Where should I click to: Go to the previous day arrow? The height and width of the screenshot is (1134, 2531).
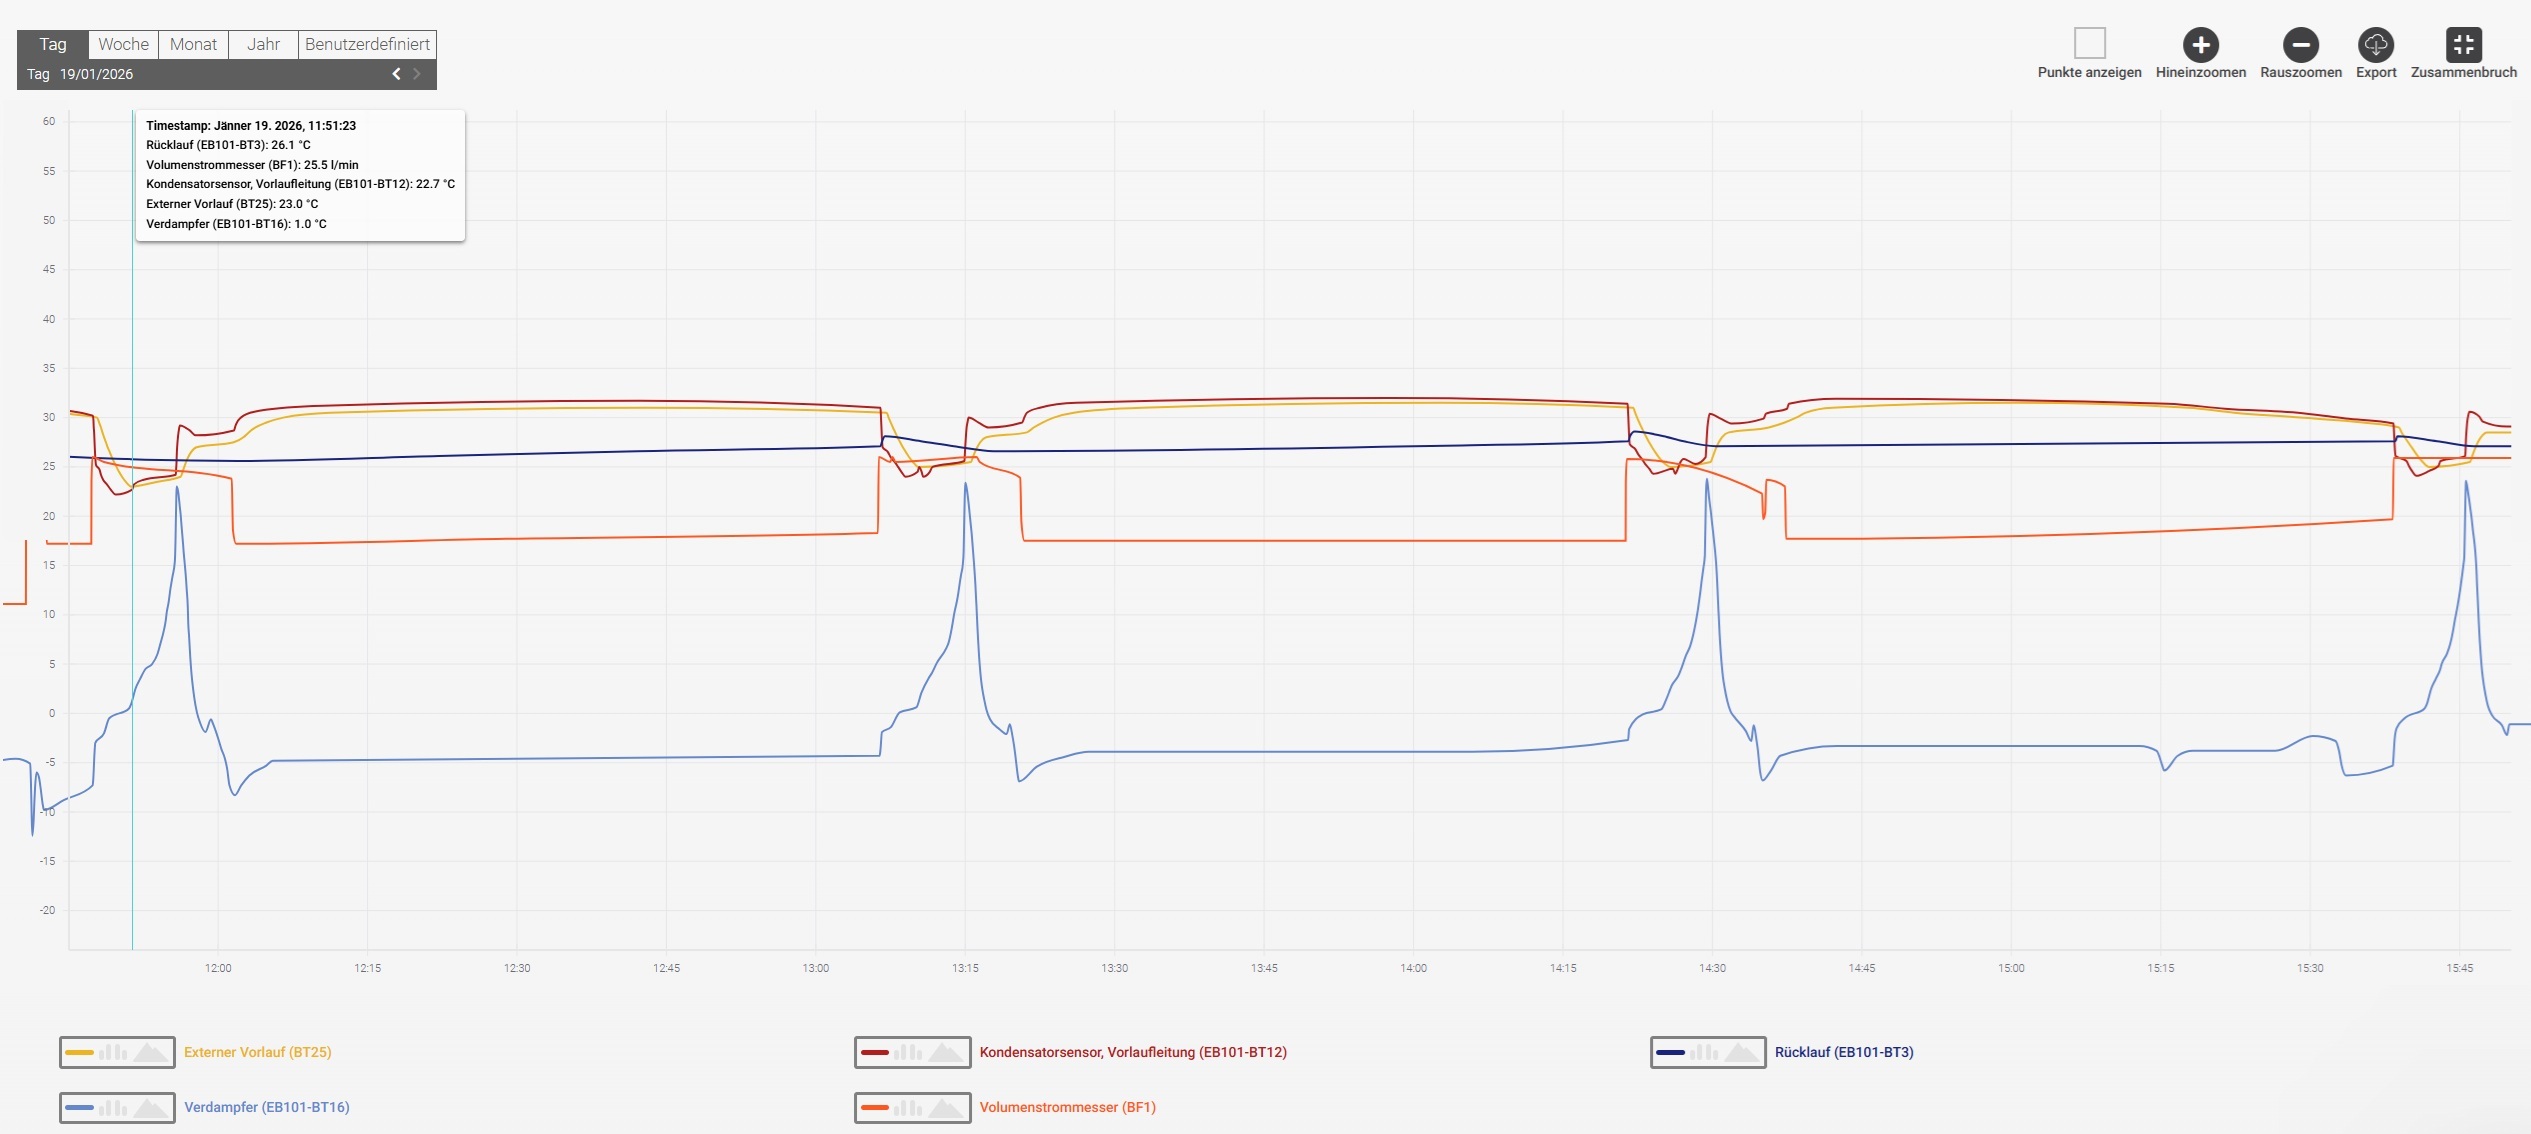click(396, 74)
